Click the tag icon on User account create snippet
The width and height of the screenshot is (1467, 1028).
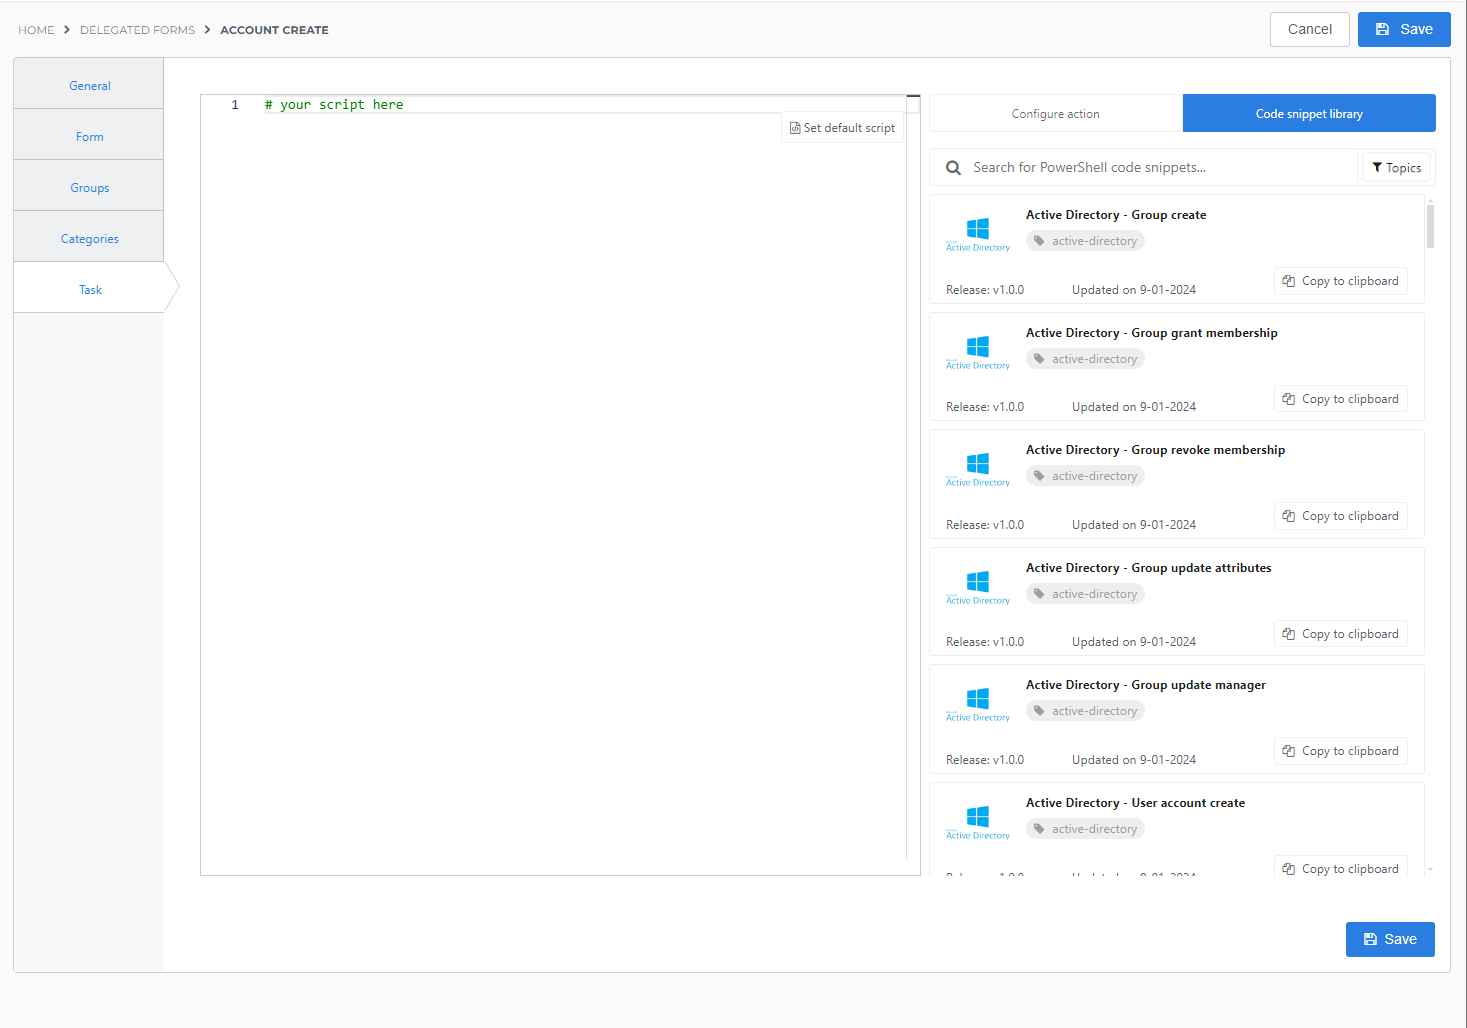click(1039, 829)
